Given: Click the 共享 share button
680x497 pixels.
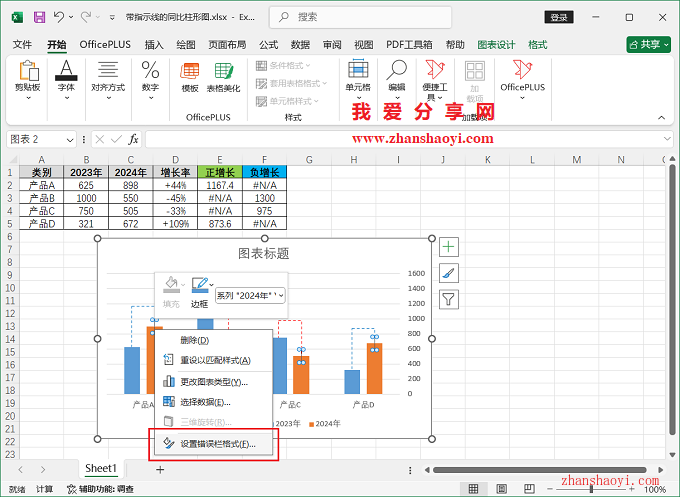Looking at the screenshot, I should pos(648,45).
